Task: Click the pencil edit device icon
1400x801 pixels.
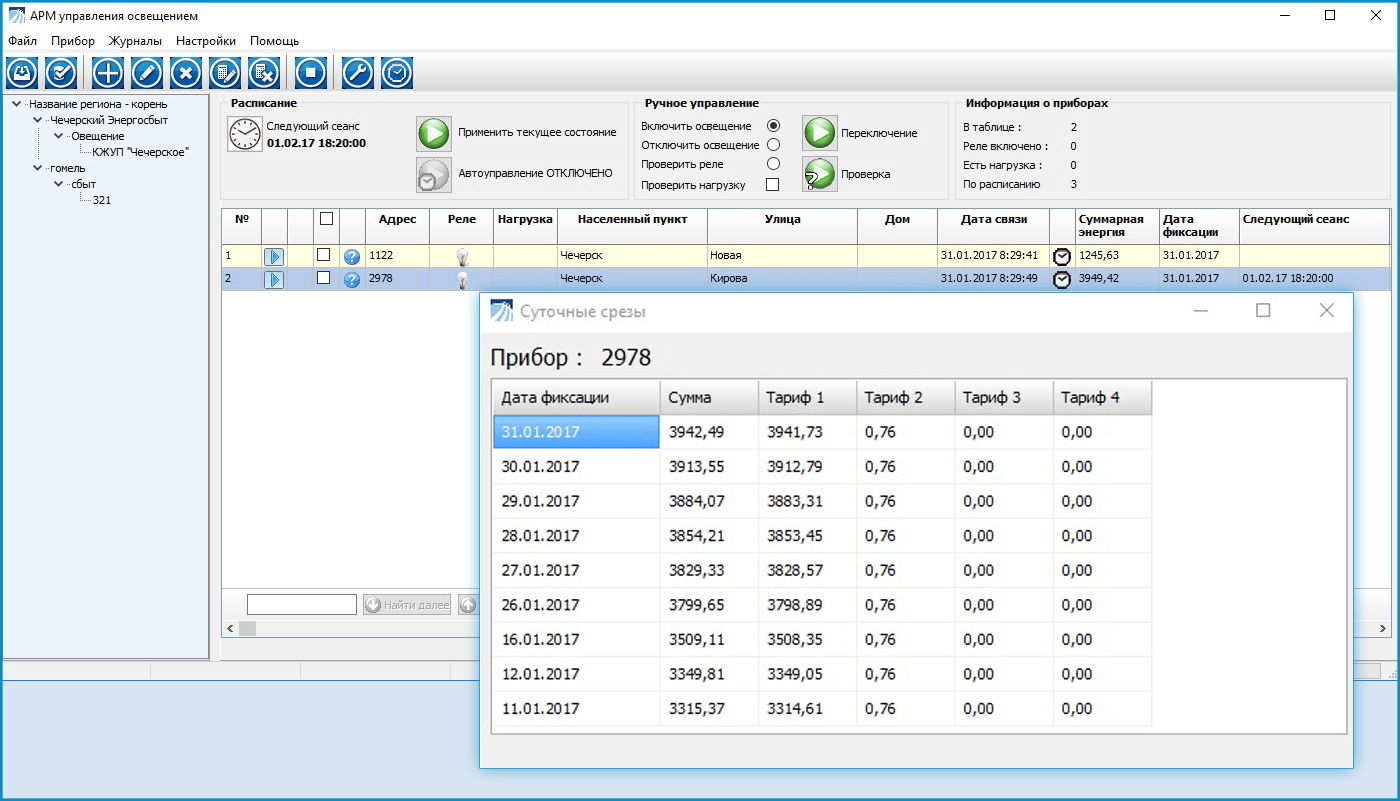Action: pyautogui.click(x=147, y=73)
